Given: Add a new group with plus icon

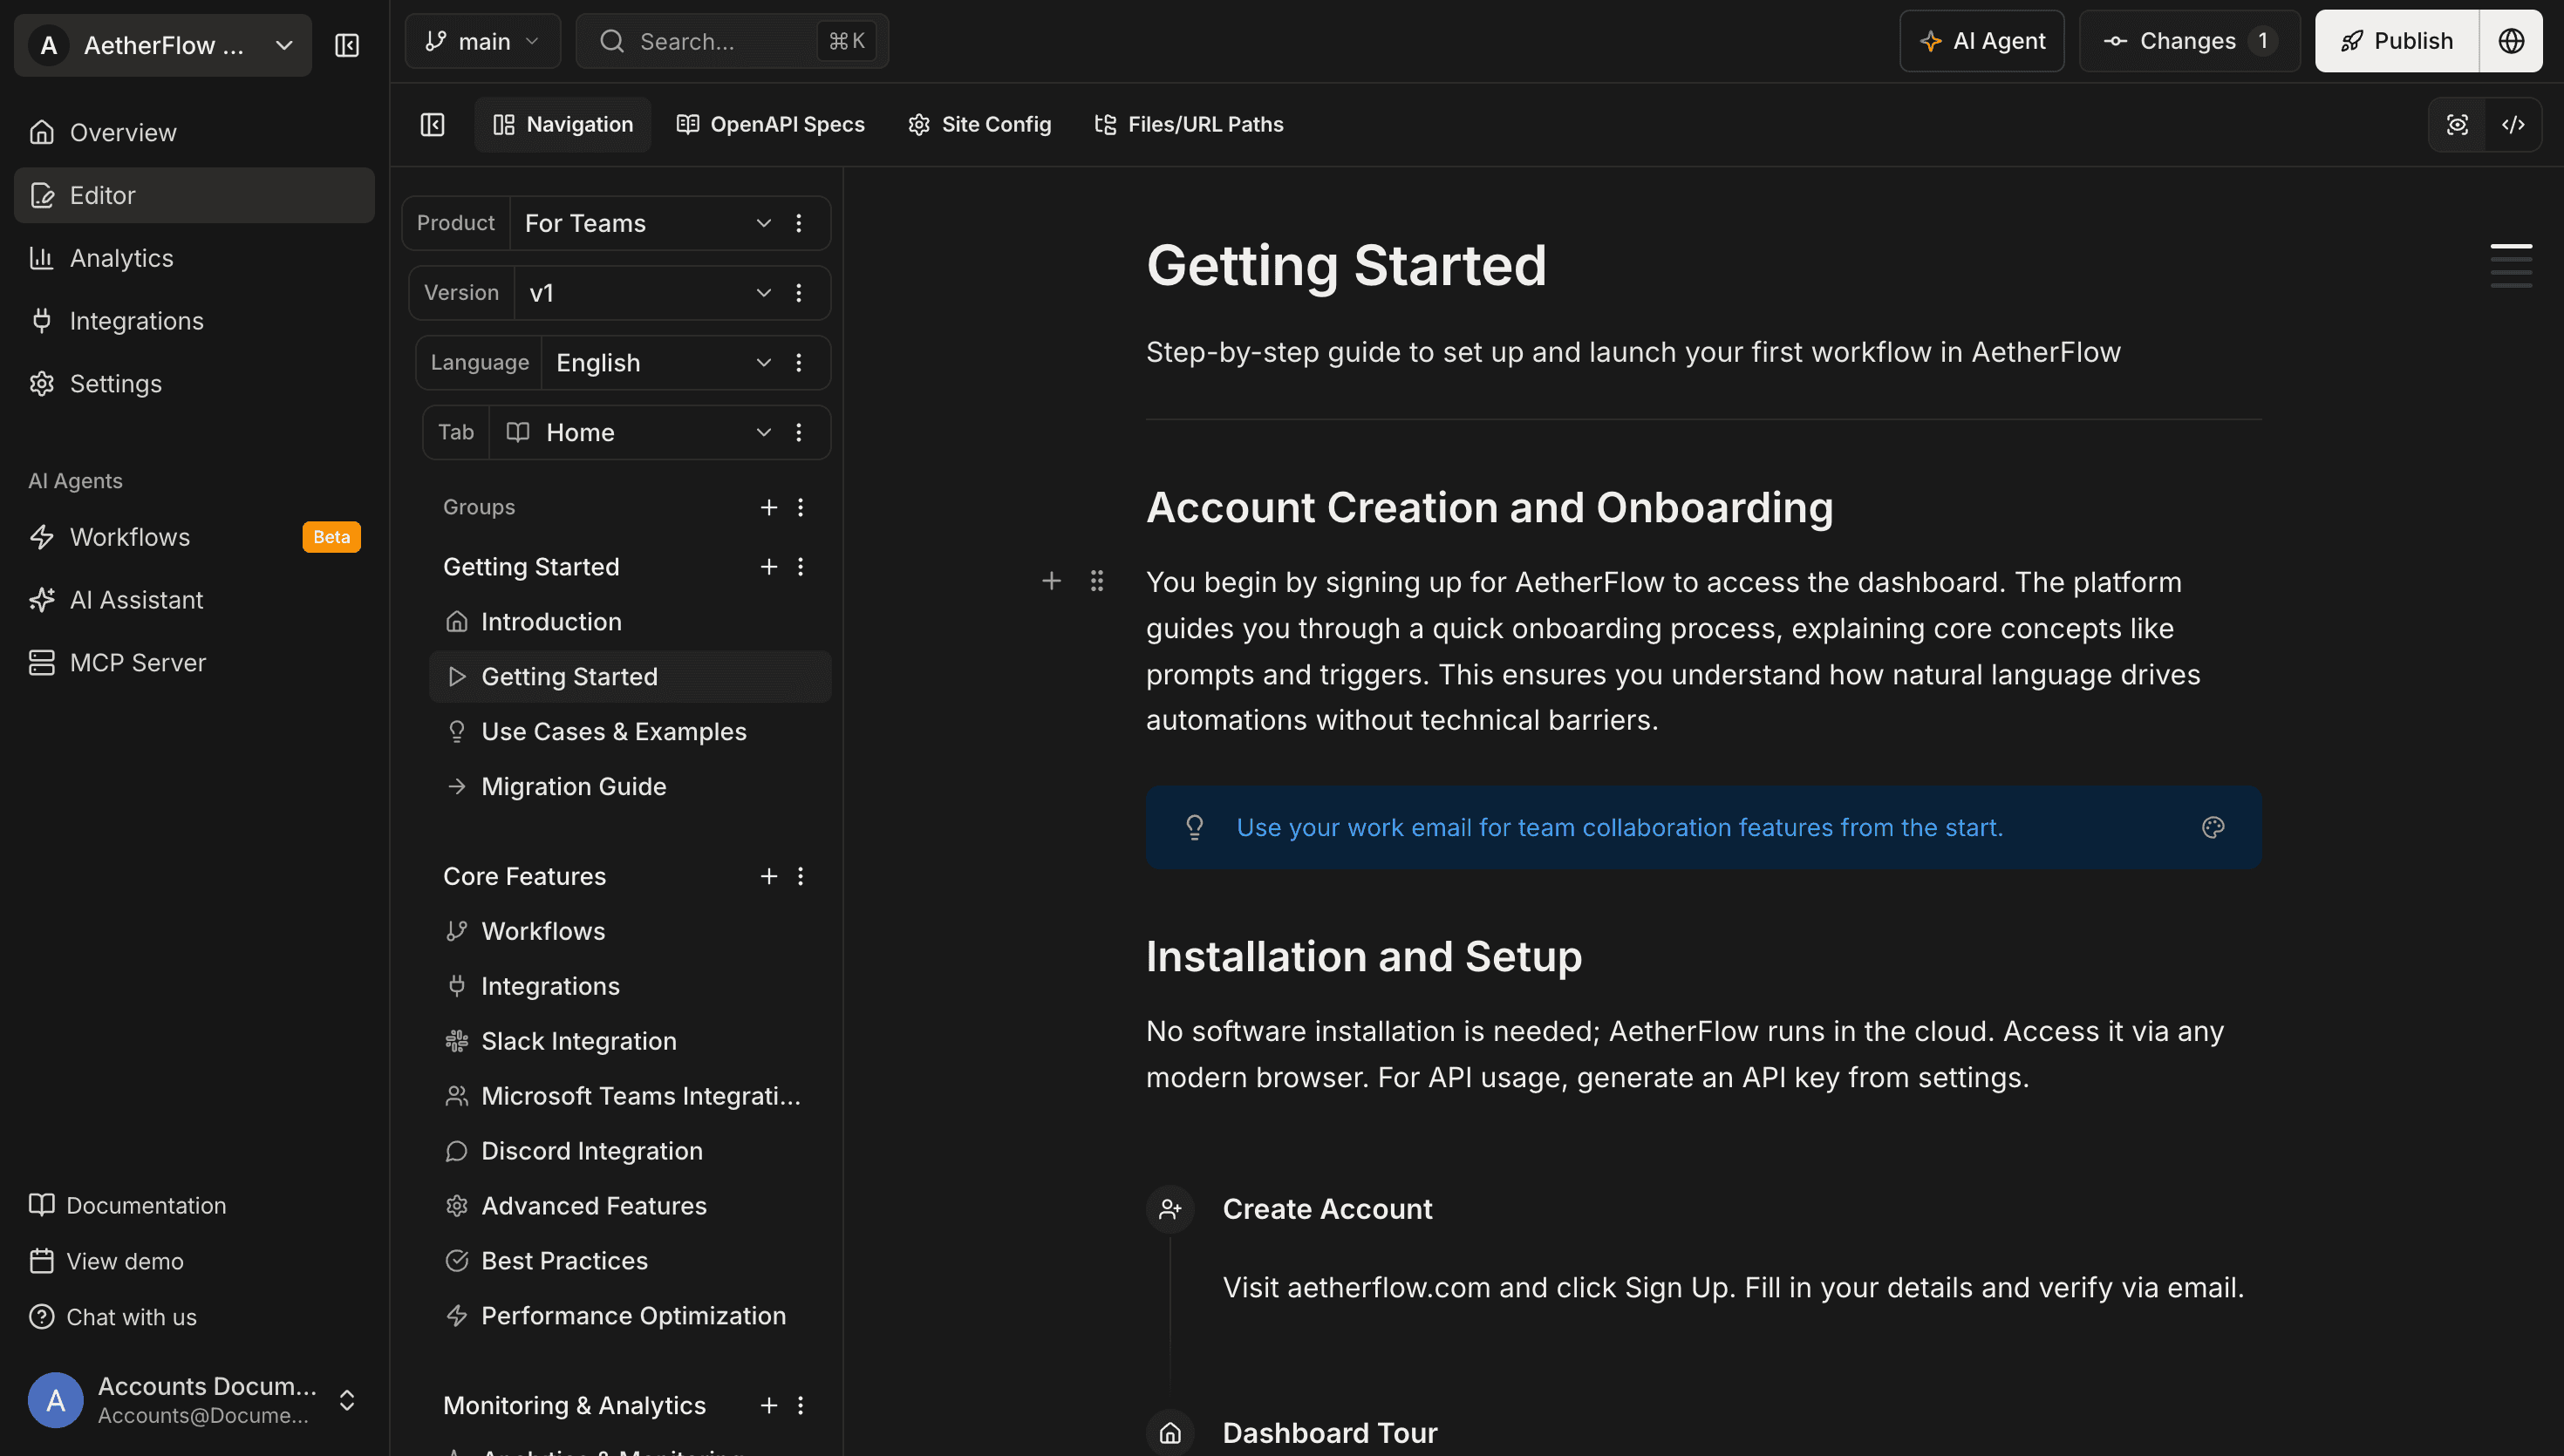Looking at the screenshot, I should (x=768, y=507).
